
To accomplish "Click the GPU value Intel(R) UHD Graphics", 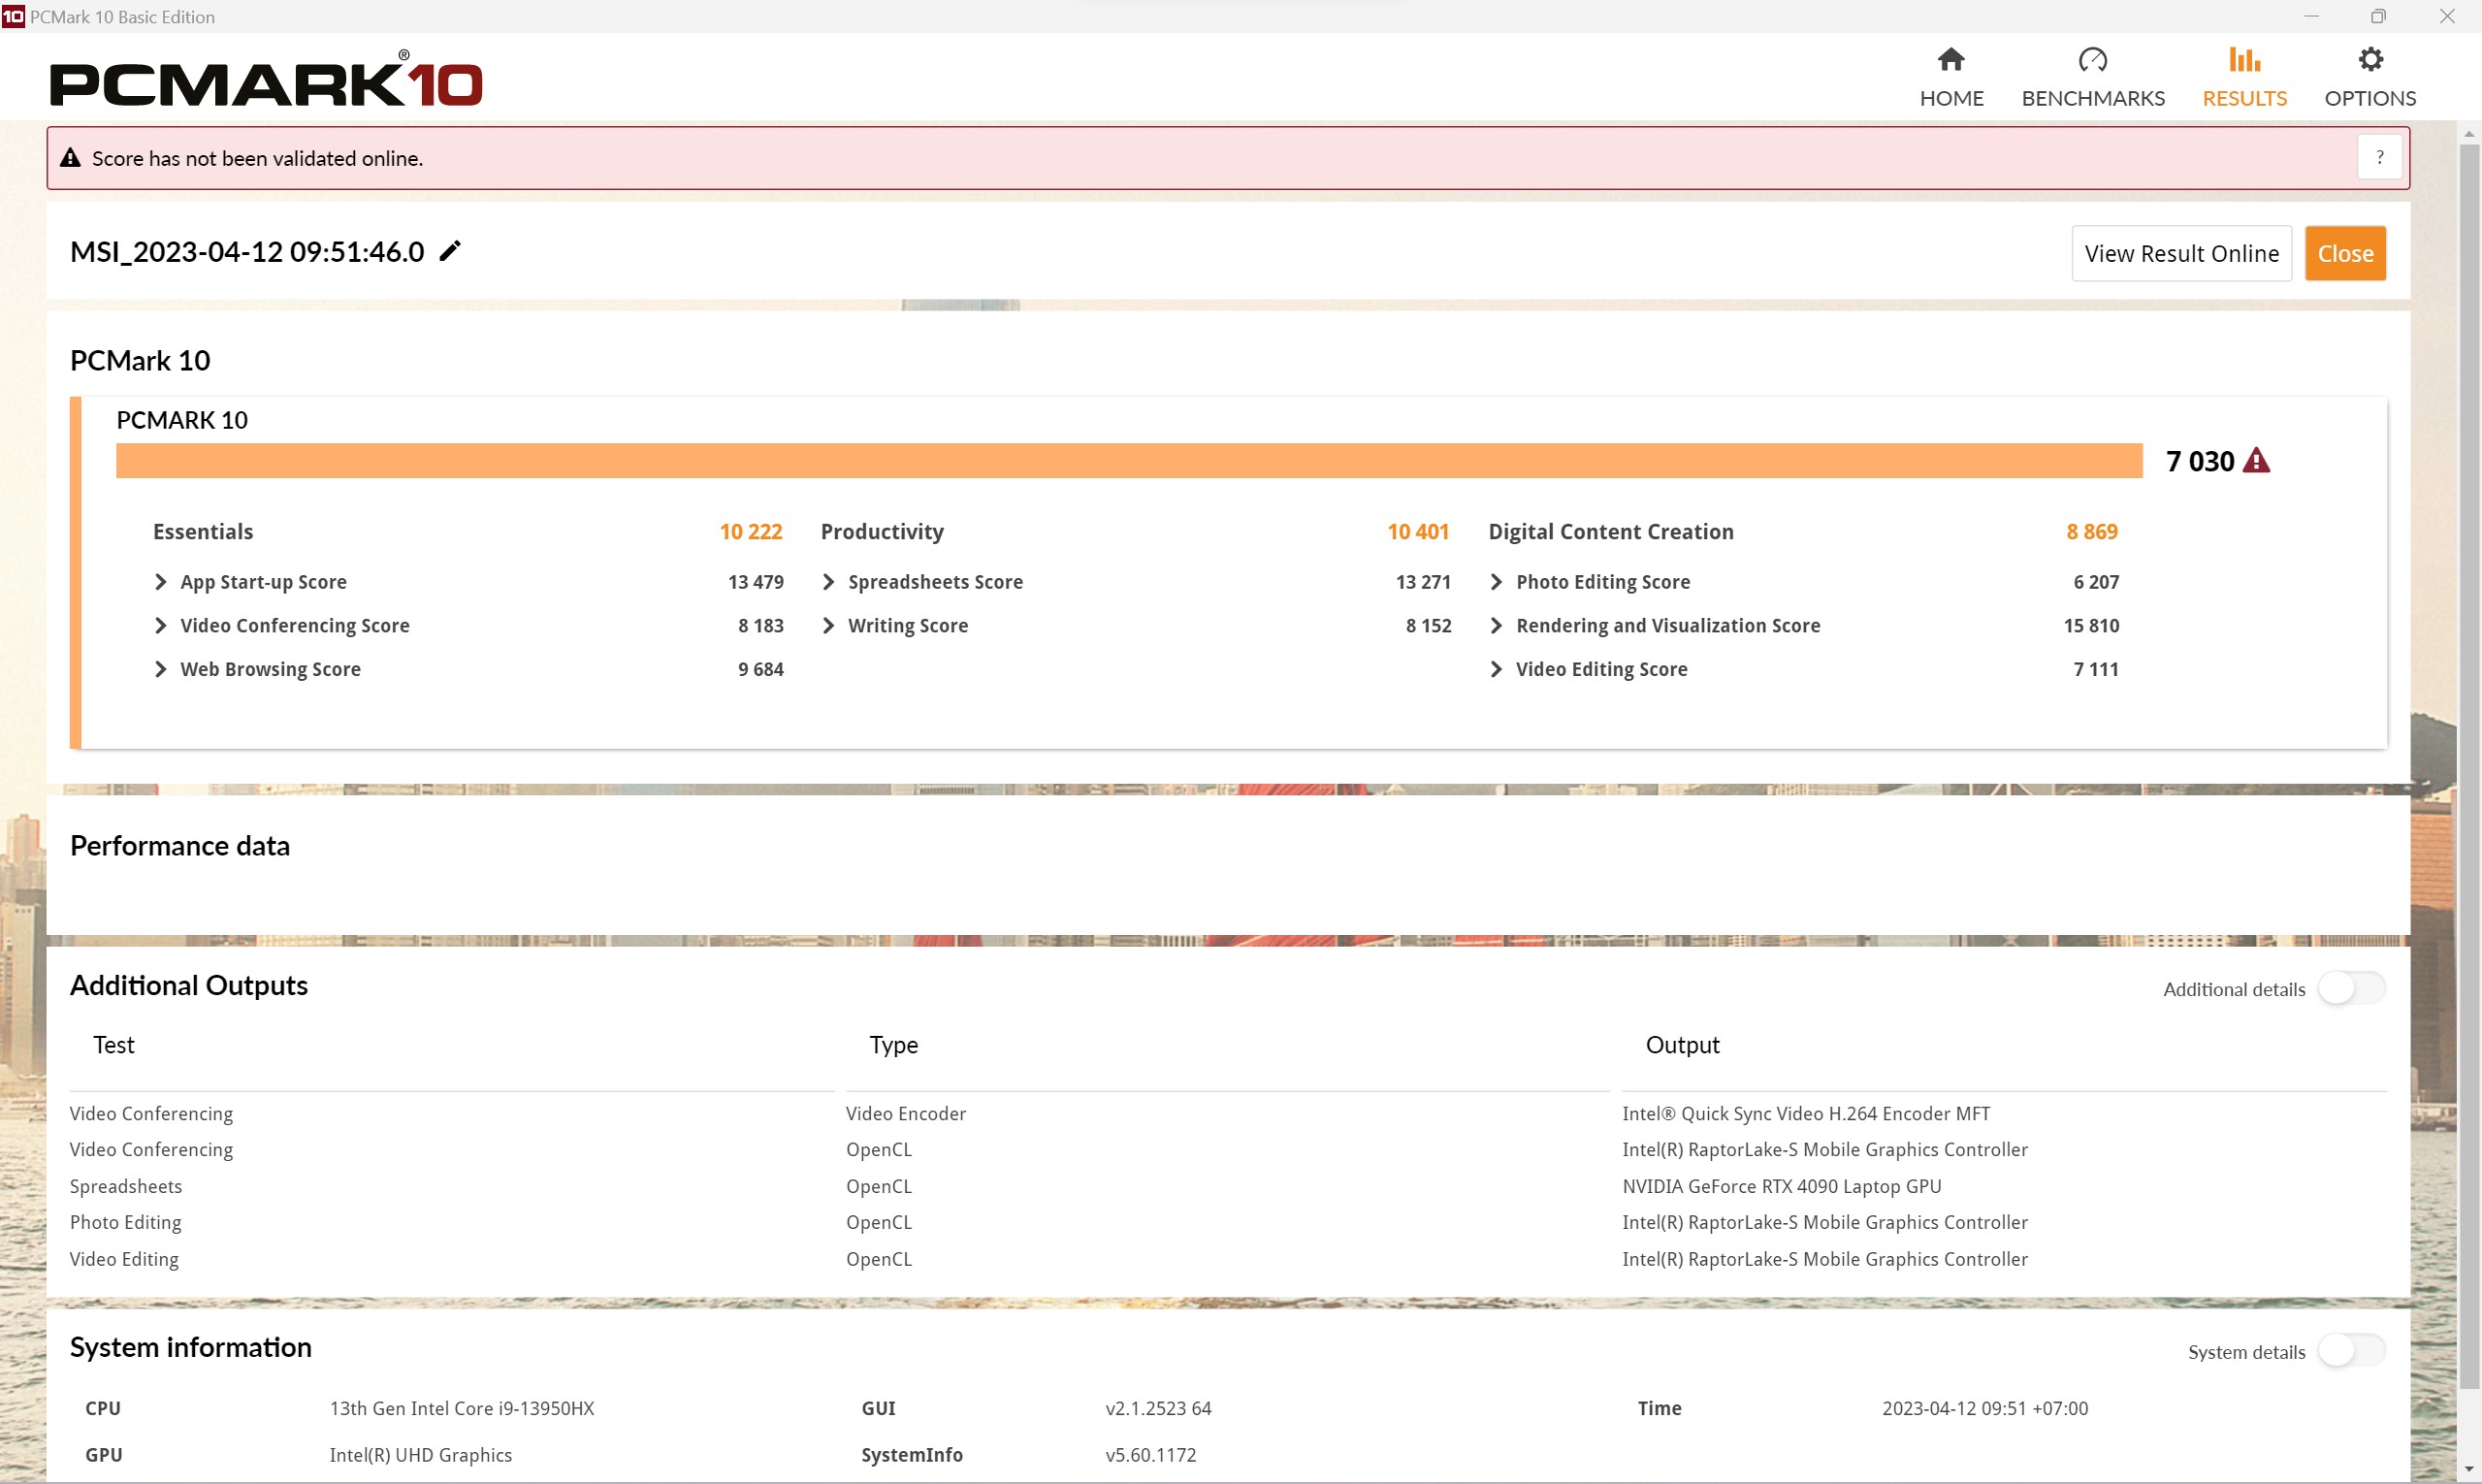I will (x=421, y=1456).
